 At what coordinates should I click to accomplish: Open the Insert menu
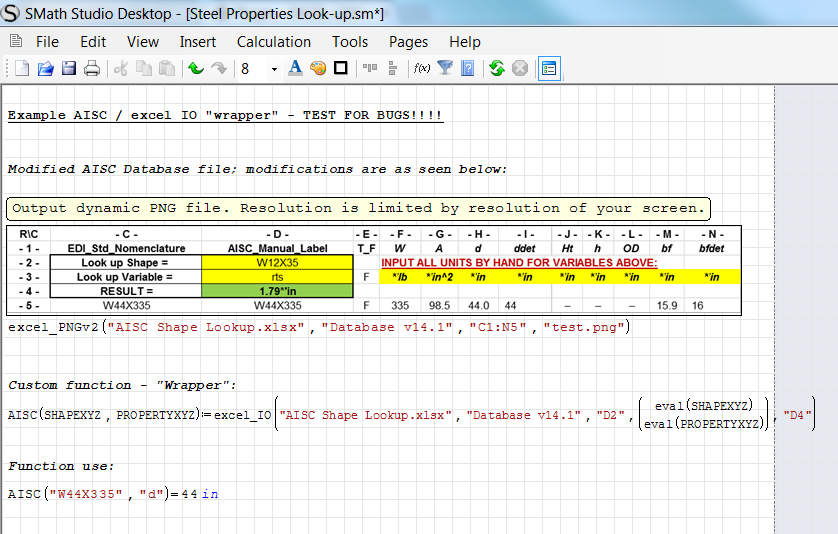click(x=198, y=42)
